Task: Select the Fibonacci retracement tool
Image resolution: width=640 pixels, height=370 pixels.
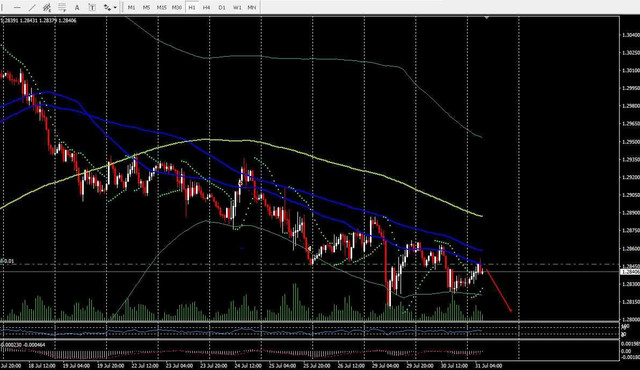Action: (62, 7)
